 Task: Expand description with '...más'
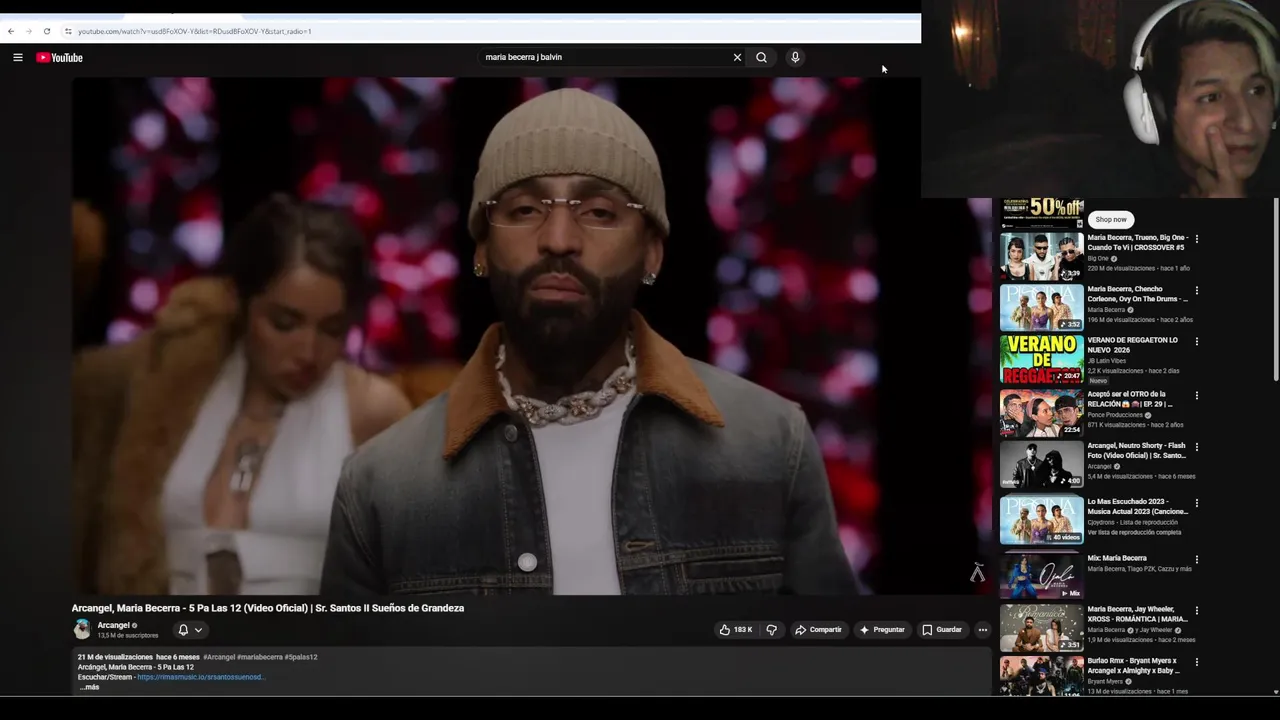pos(89,687)
